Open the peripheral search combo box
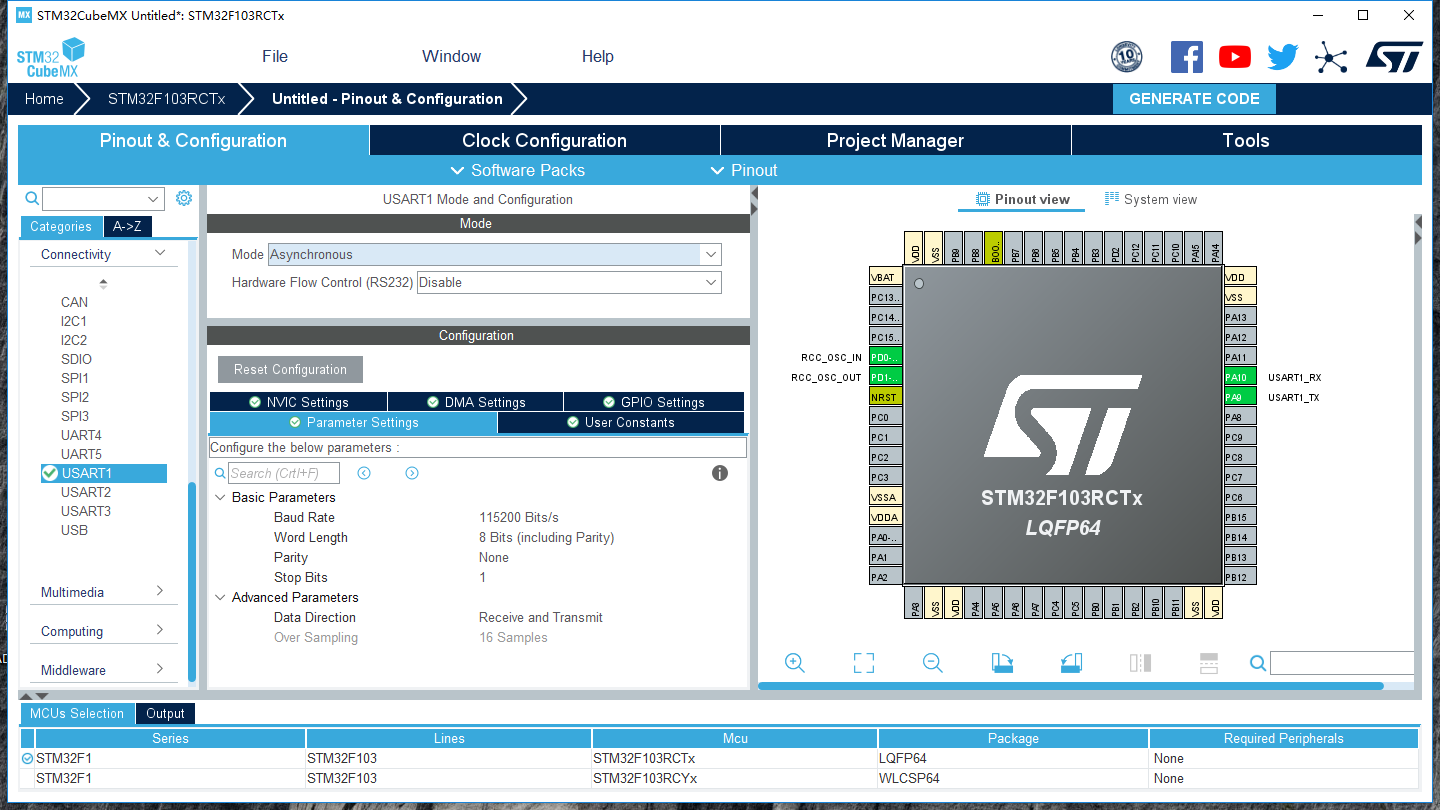The width and height of the screenshot is (1440, 810). (103, 199)
